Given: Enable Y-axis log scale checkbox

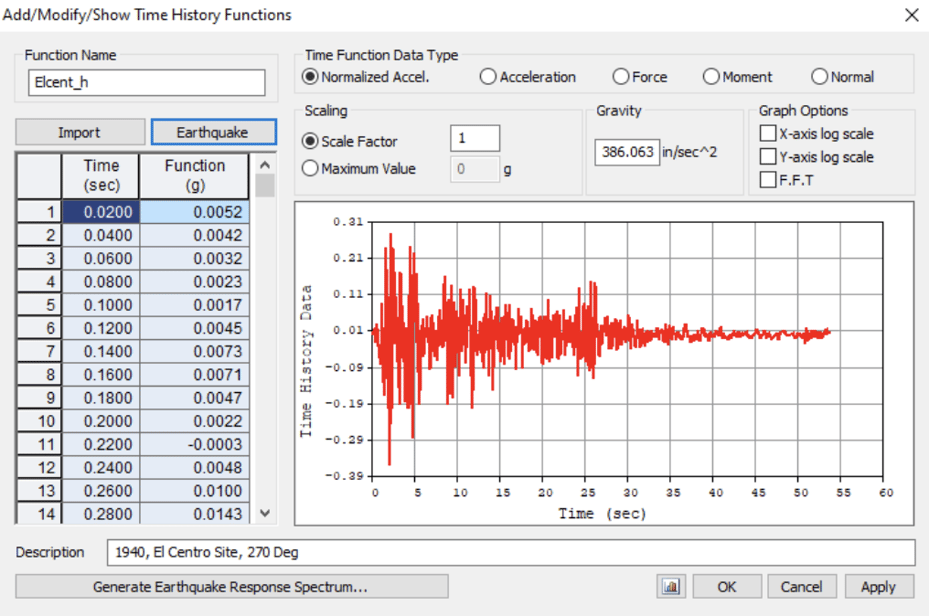Looking at the screenshot, I should pyautogui.click(x=768, y=156).
